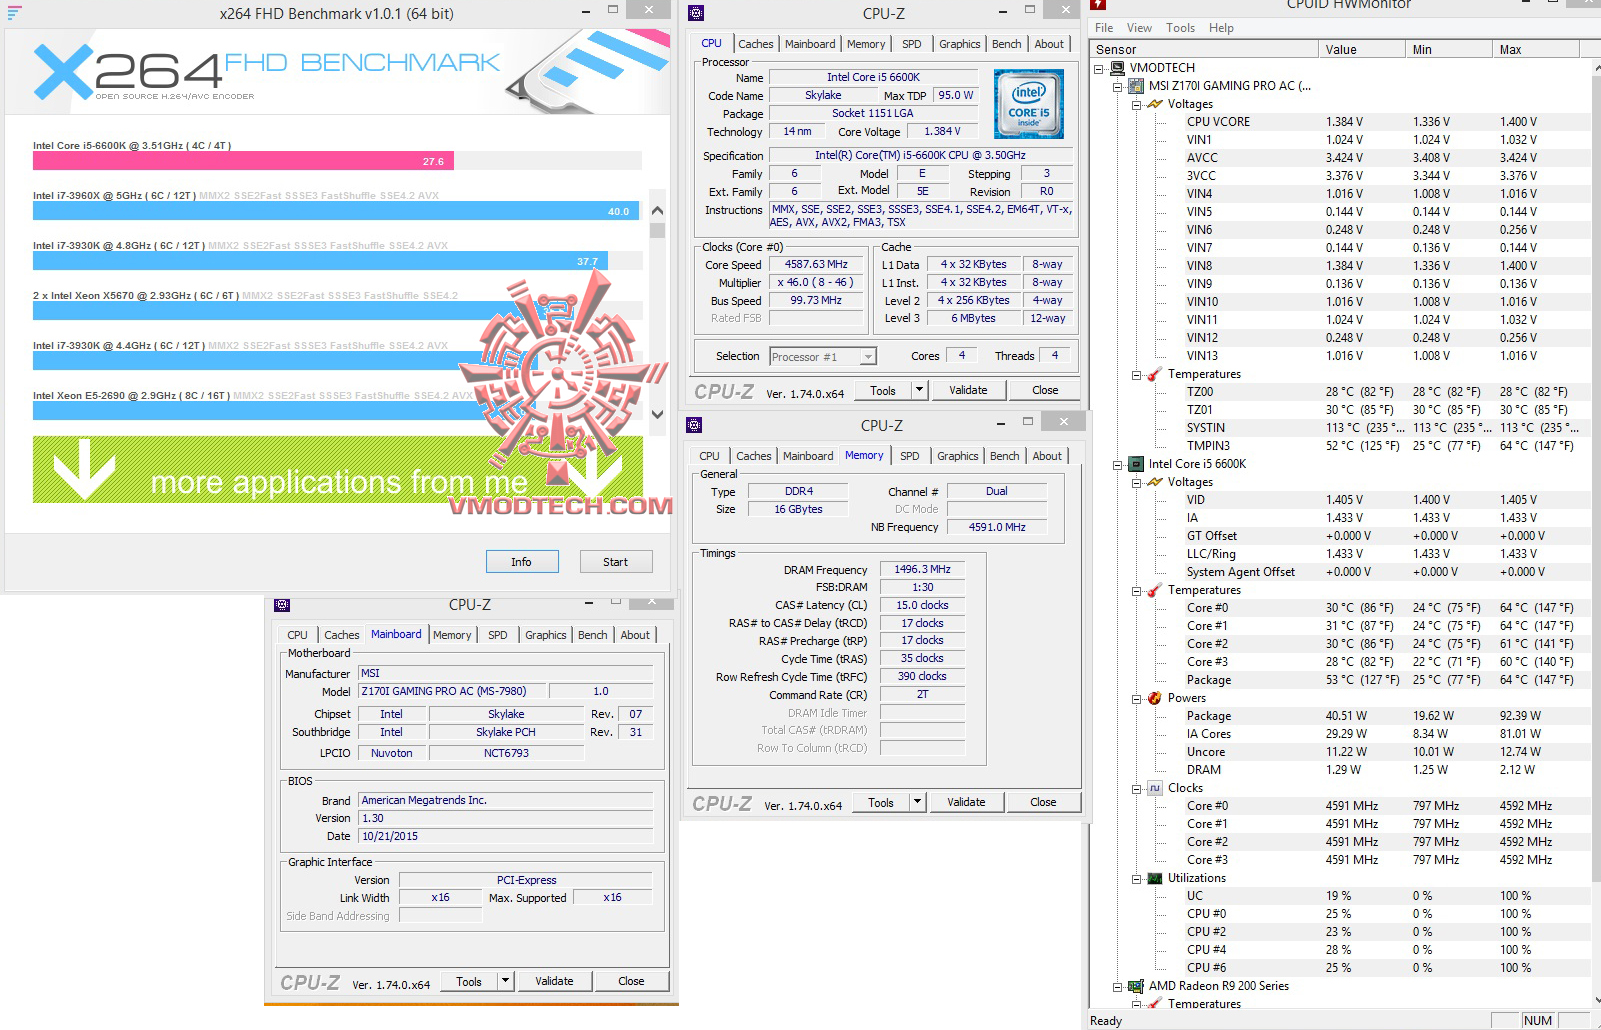Click the HWMonitor scrollbar down arrow
Image resolution: width=1601 pixels, height=1030 pixels.
(x=1596, y=998)
